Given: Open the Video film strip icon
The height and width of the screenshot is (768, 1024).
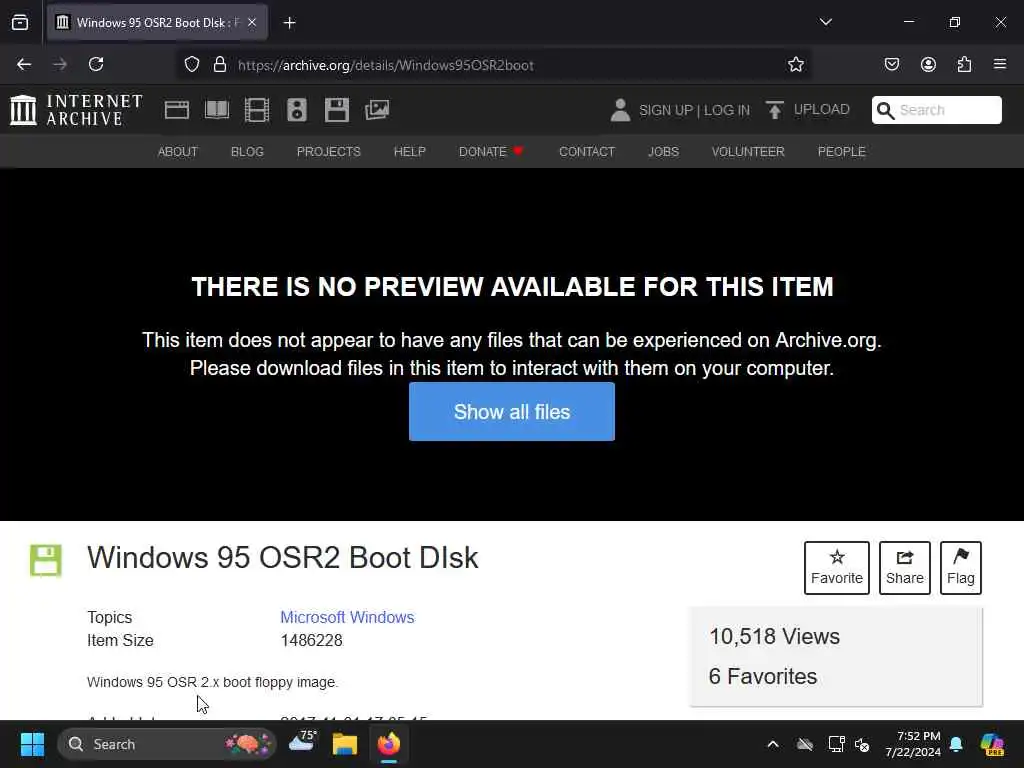Looking at the screenshot, I should [257, 110].
